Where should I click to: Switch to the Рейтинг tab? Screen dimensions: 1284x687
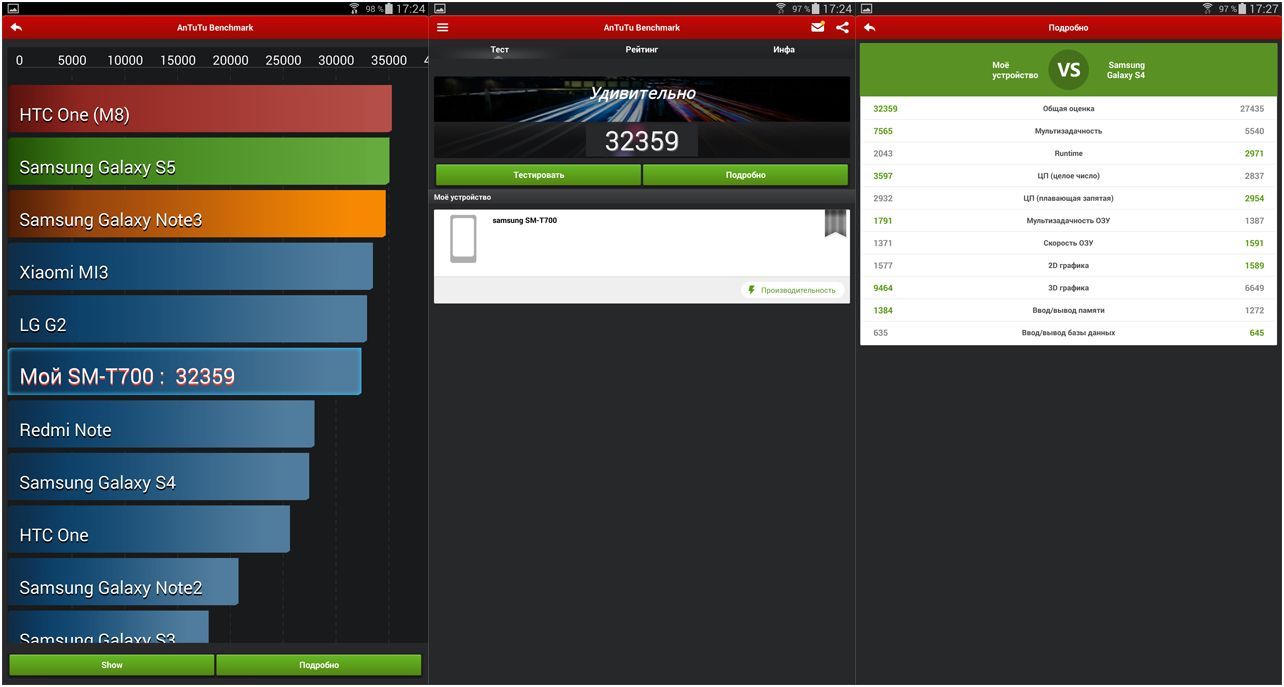pos(641,50)
